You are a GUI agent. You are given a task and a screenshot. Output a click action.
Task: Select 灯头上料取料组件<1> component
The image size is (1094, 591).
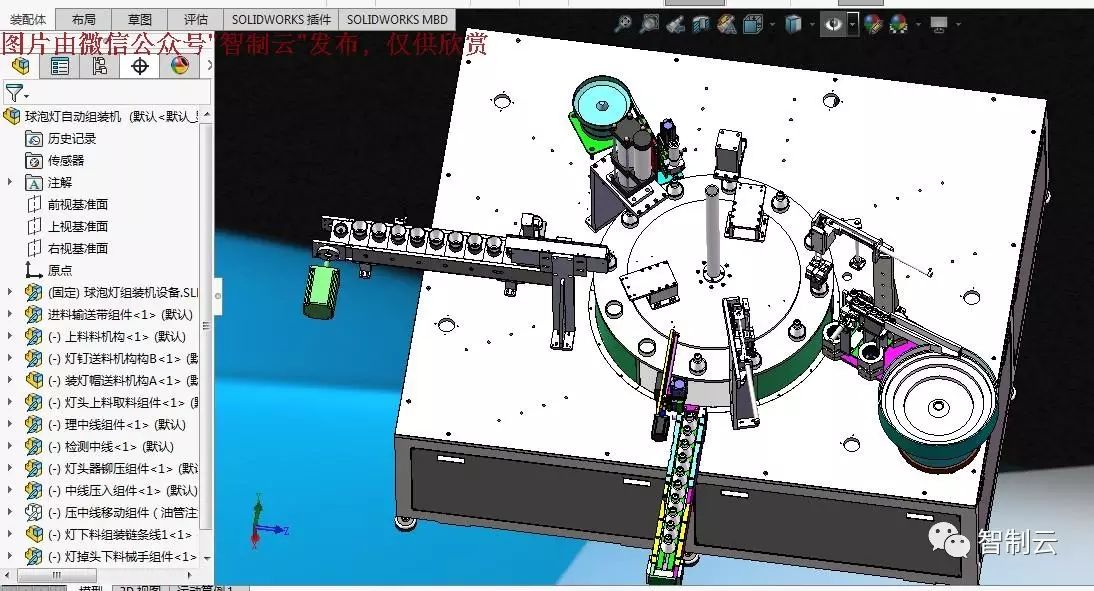tap(112, 403)
